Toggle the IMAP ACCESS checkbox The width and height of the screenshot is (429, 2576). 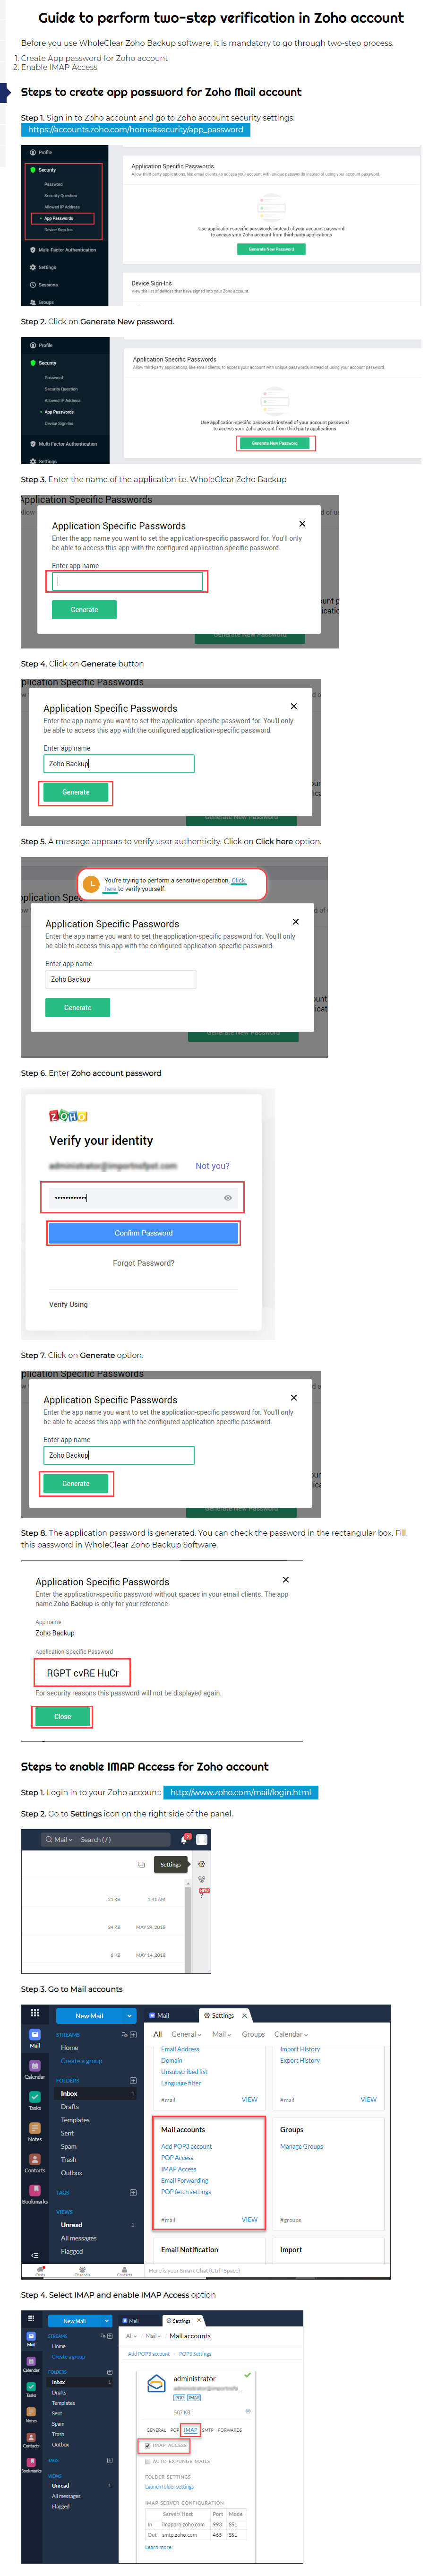click(x=148, y=2446)
